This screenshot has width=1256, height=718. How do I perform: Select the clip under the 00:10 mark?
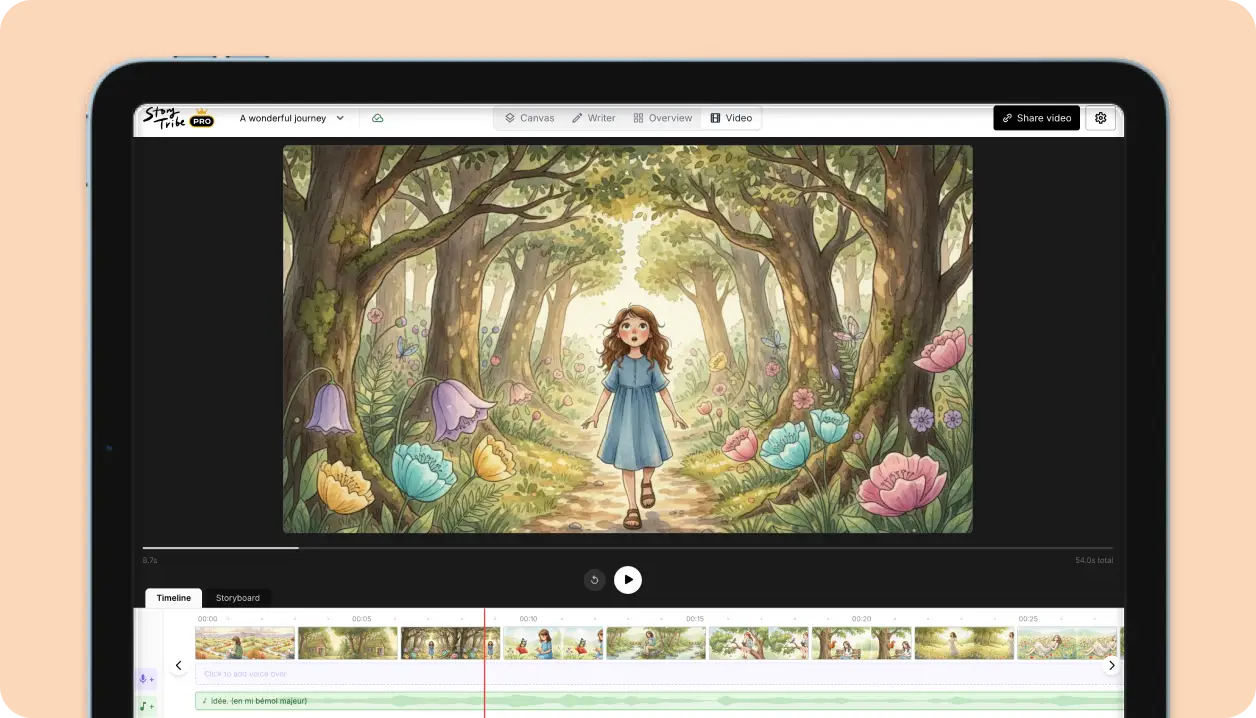point(553,643)
